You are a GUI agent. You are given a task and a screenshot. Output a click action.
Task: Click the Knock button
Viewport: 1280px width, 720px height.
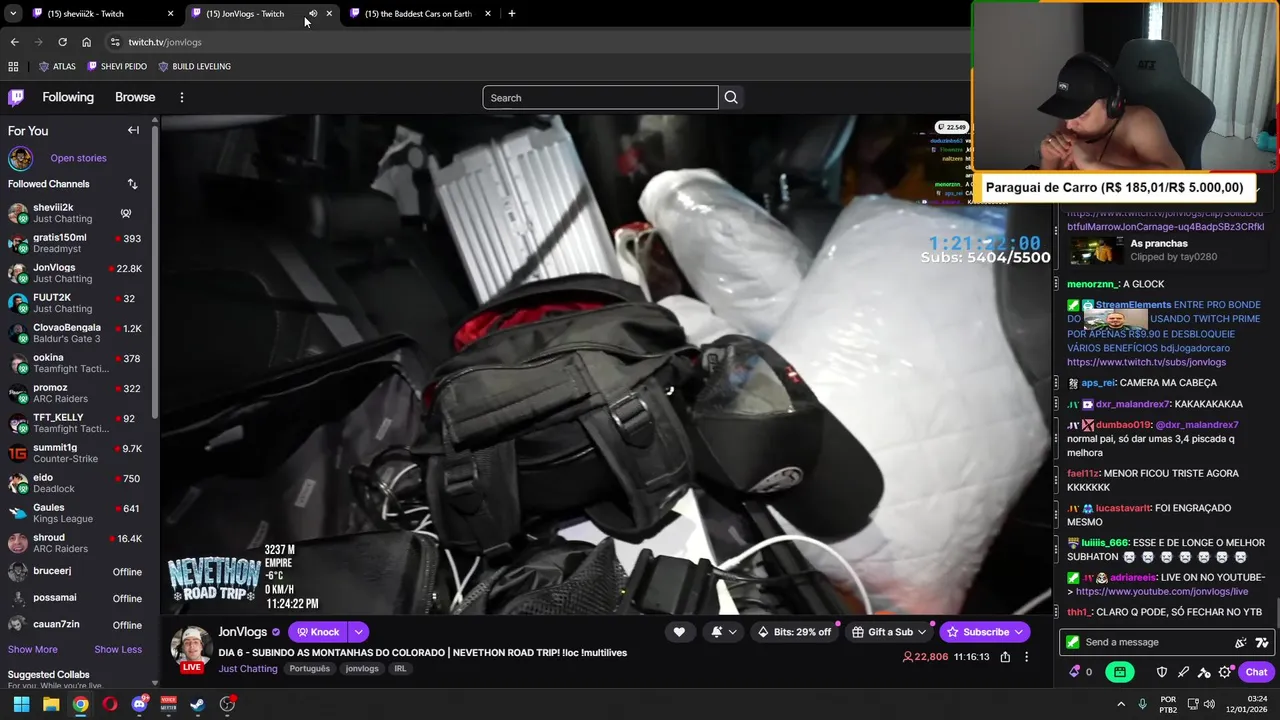[317, 632]
